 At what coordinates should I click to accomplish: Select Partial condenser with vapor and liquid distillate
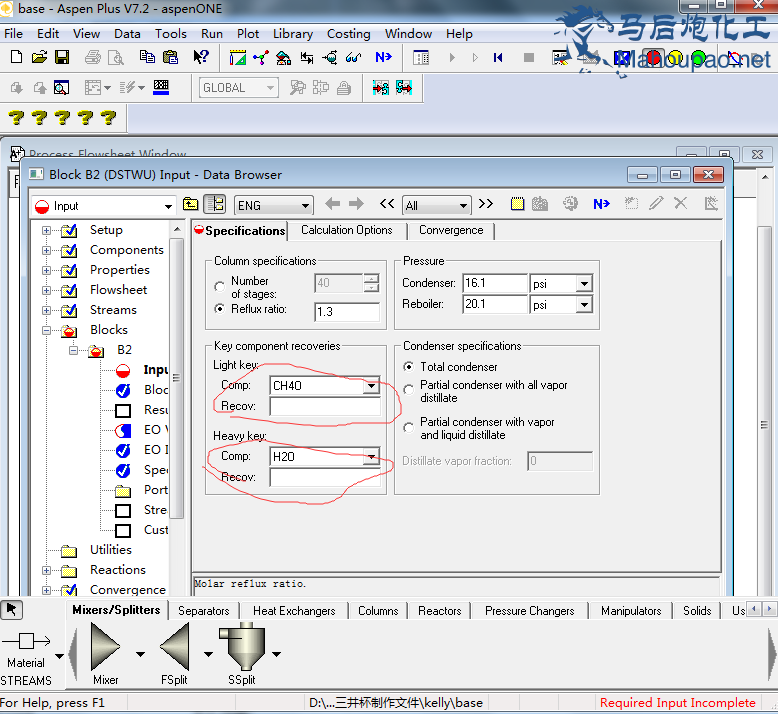tap(408, 427)
